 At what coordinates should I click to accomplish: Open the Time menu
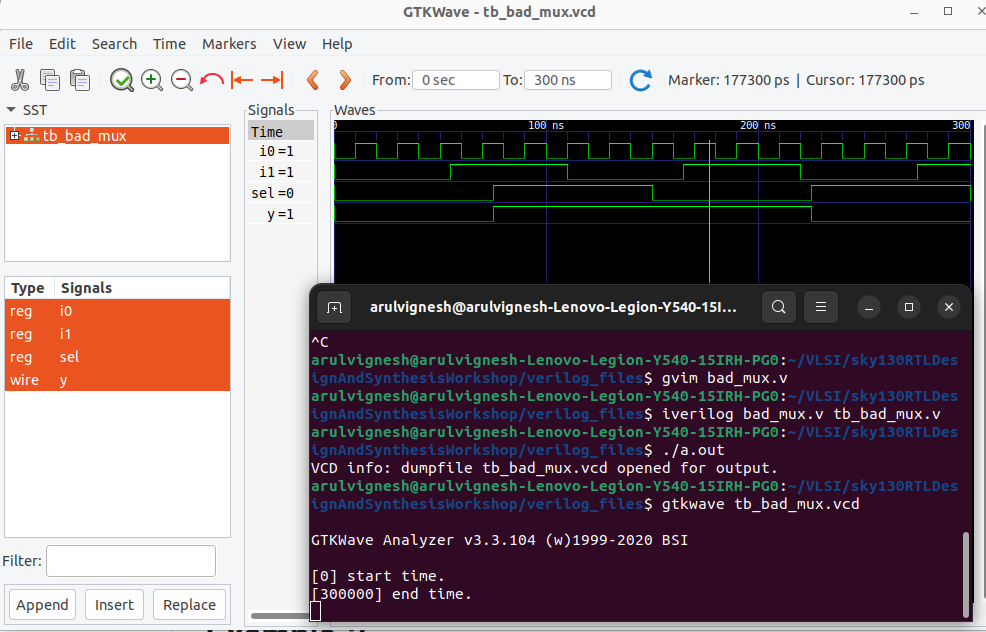[x=169, y=44]
